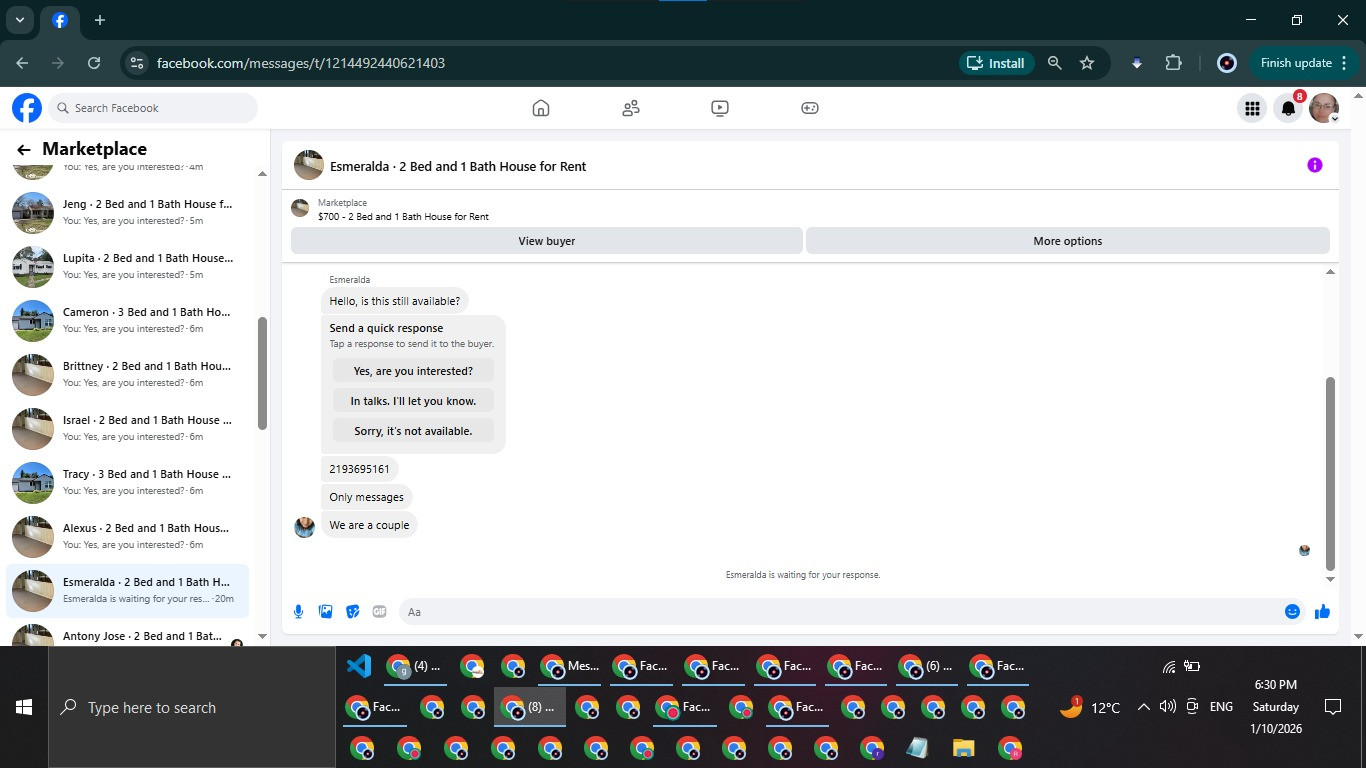This screenshot has width=1366, height=768.
Task: Click the listing thumbnail in chat header
Action: pyautogui.click(x=308, y=165)
